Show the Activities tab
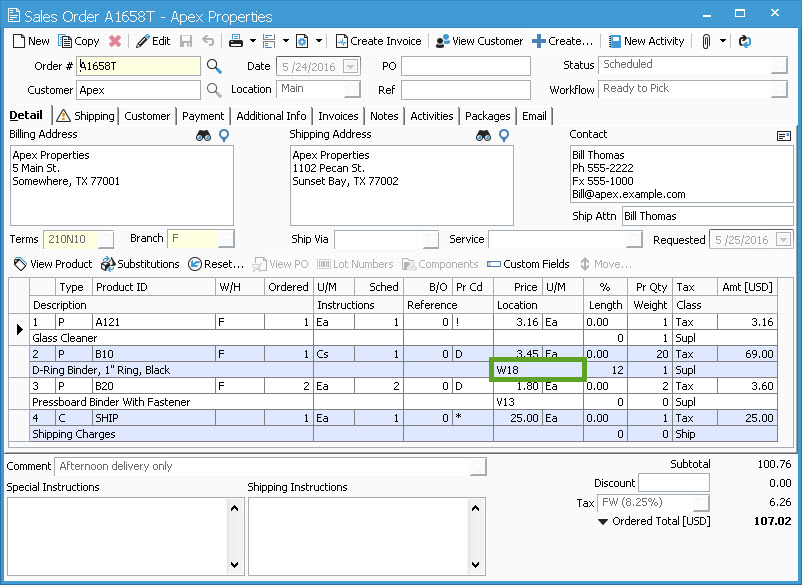 pos(432,116)
